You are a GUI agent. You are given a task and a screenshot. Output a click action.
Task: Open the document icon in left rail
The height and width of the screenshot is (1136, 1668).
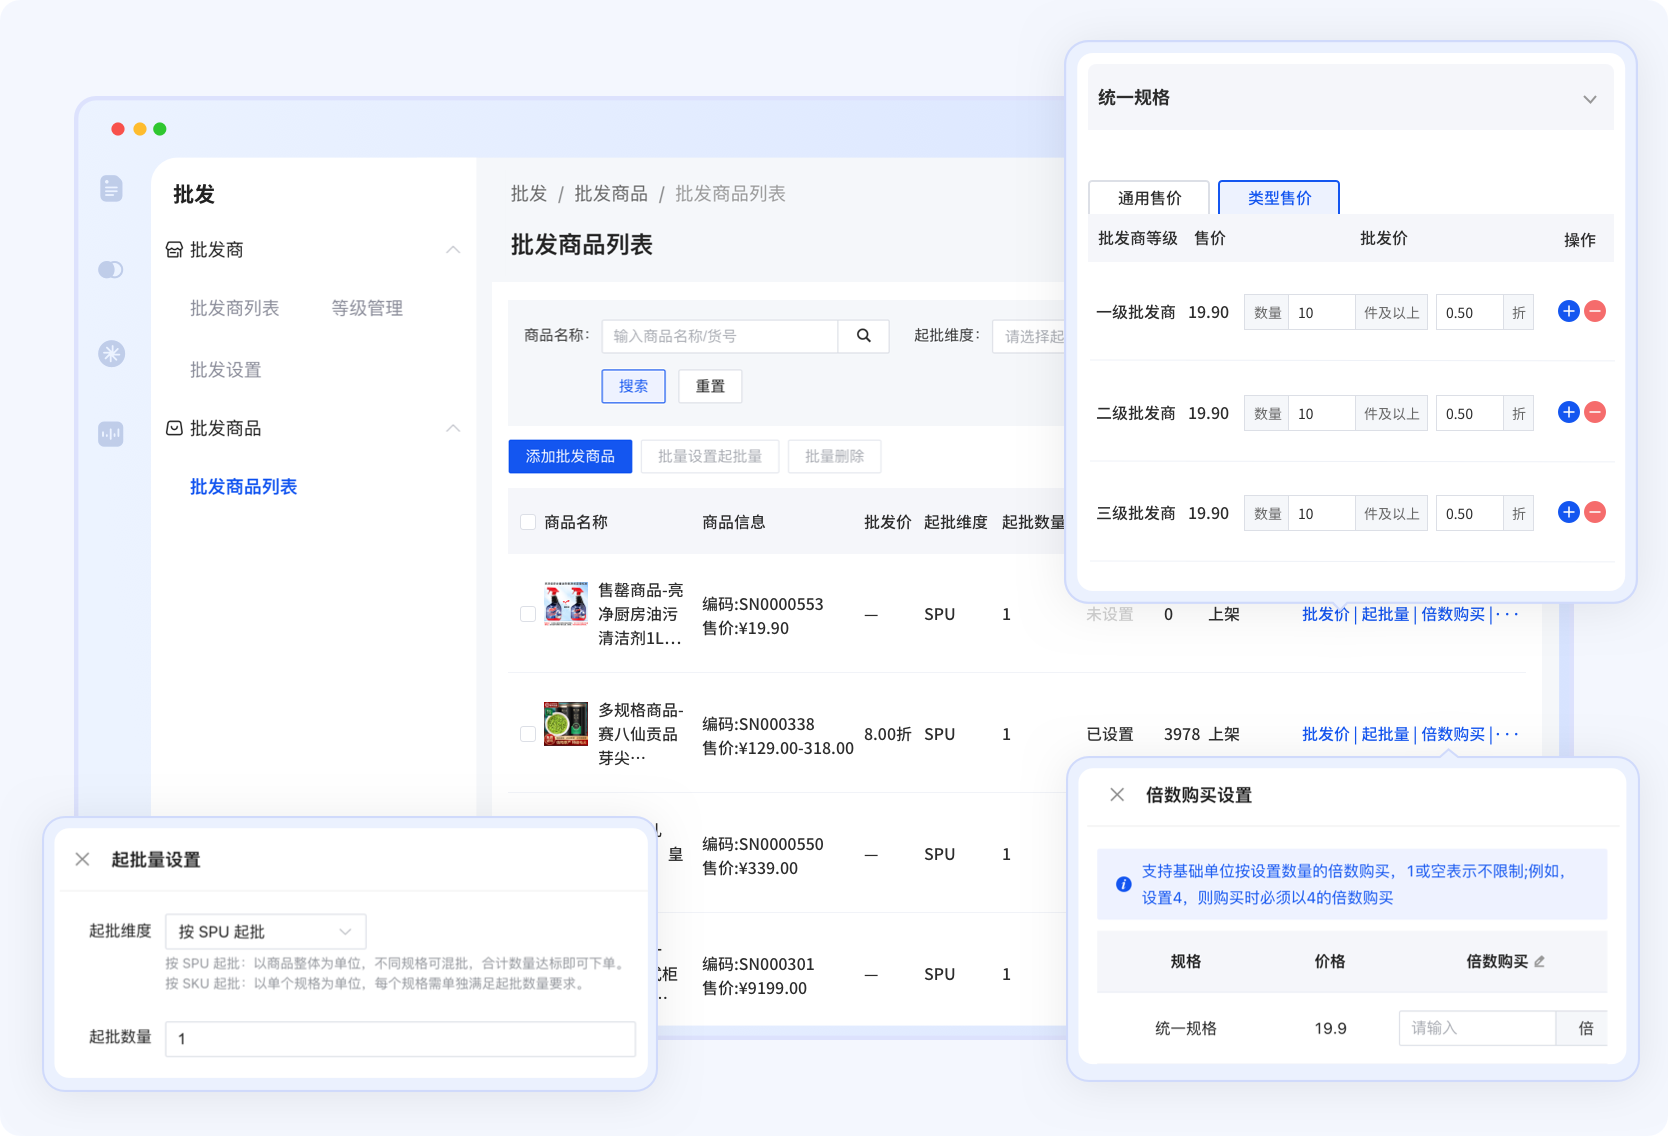coord(111,188)
